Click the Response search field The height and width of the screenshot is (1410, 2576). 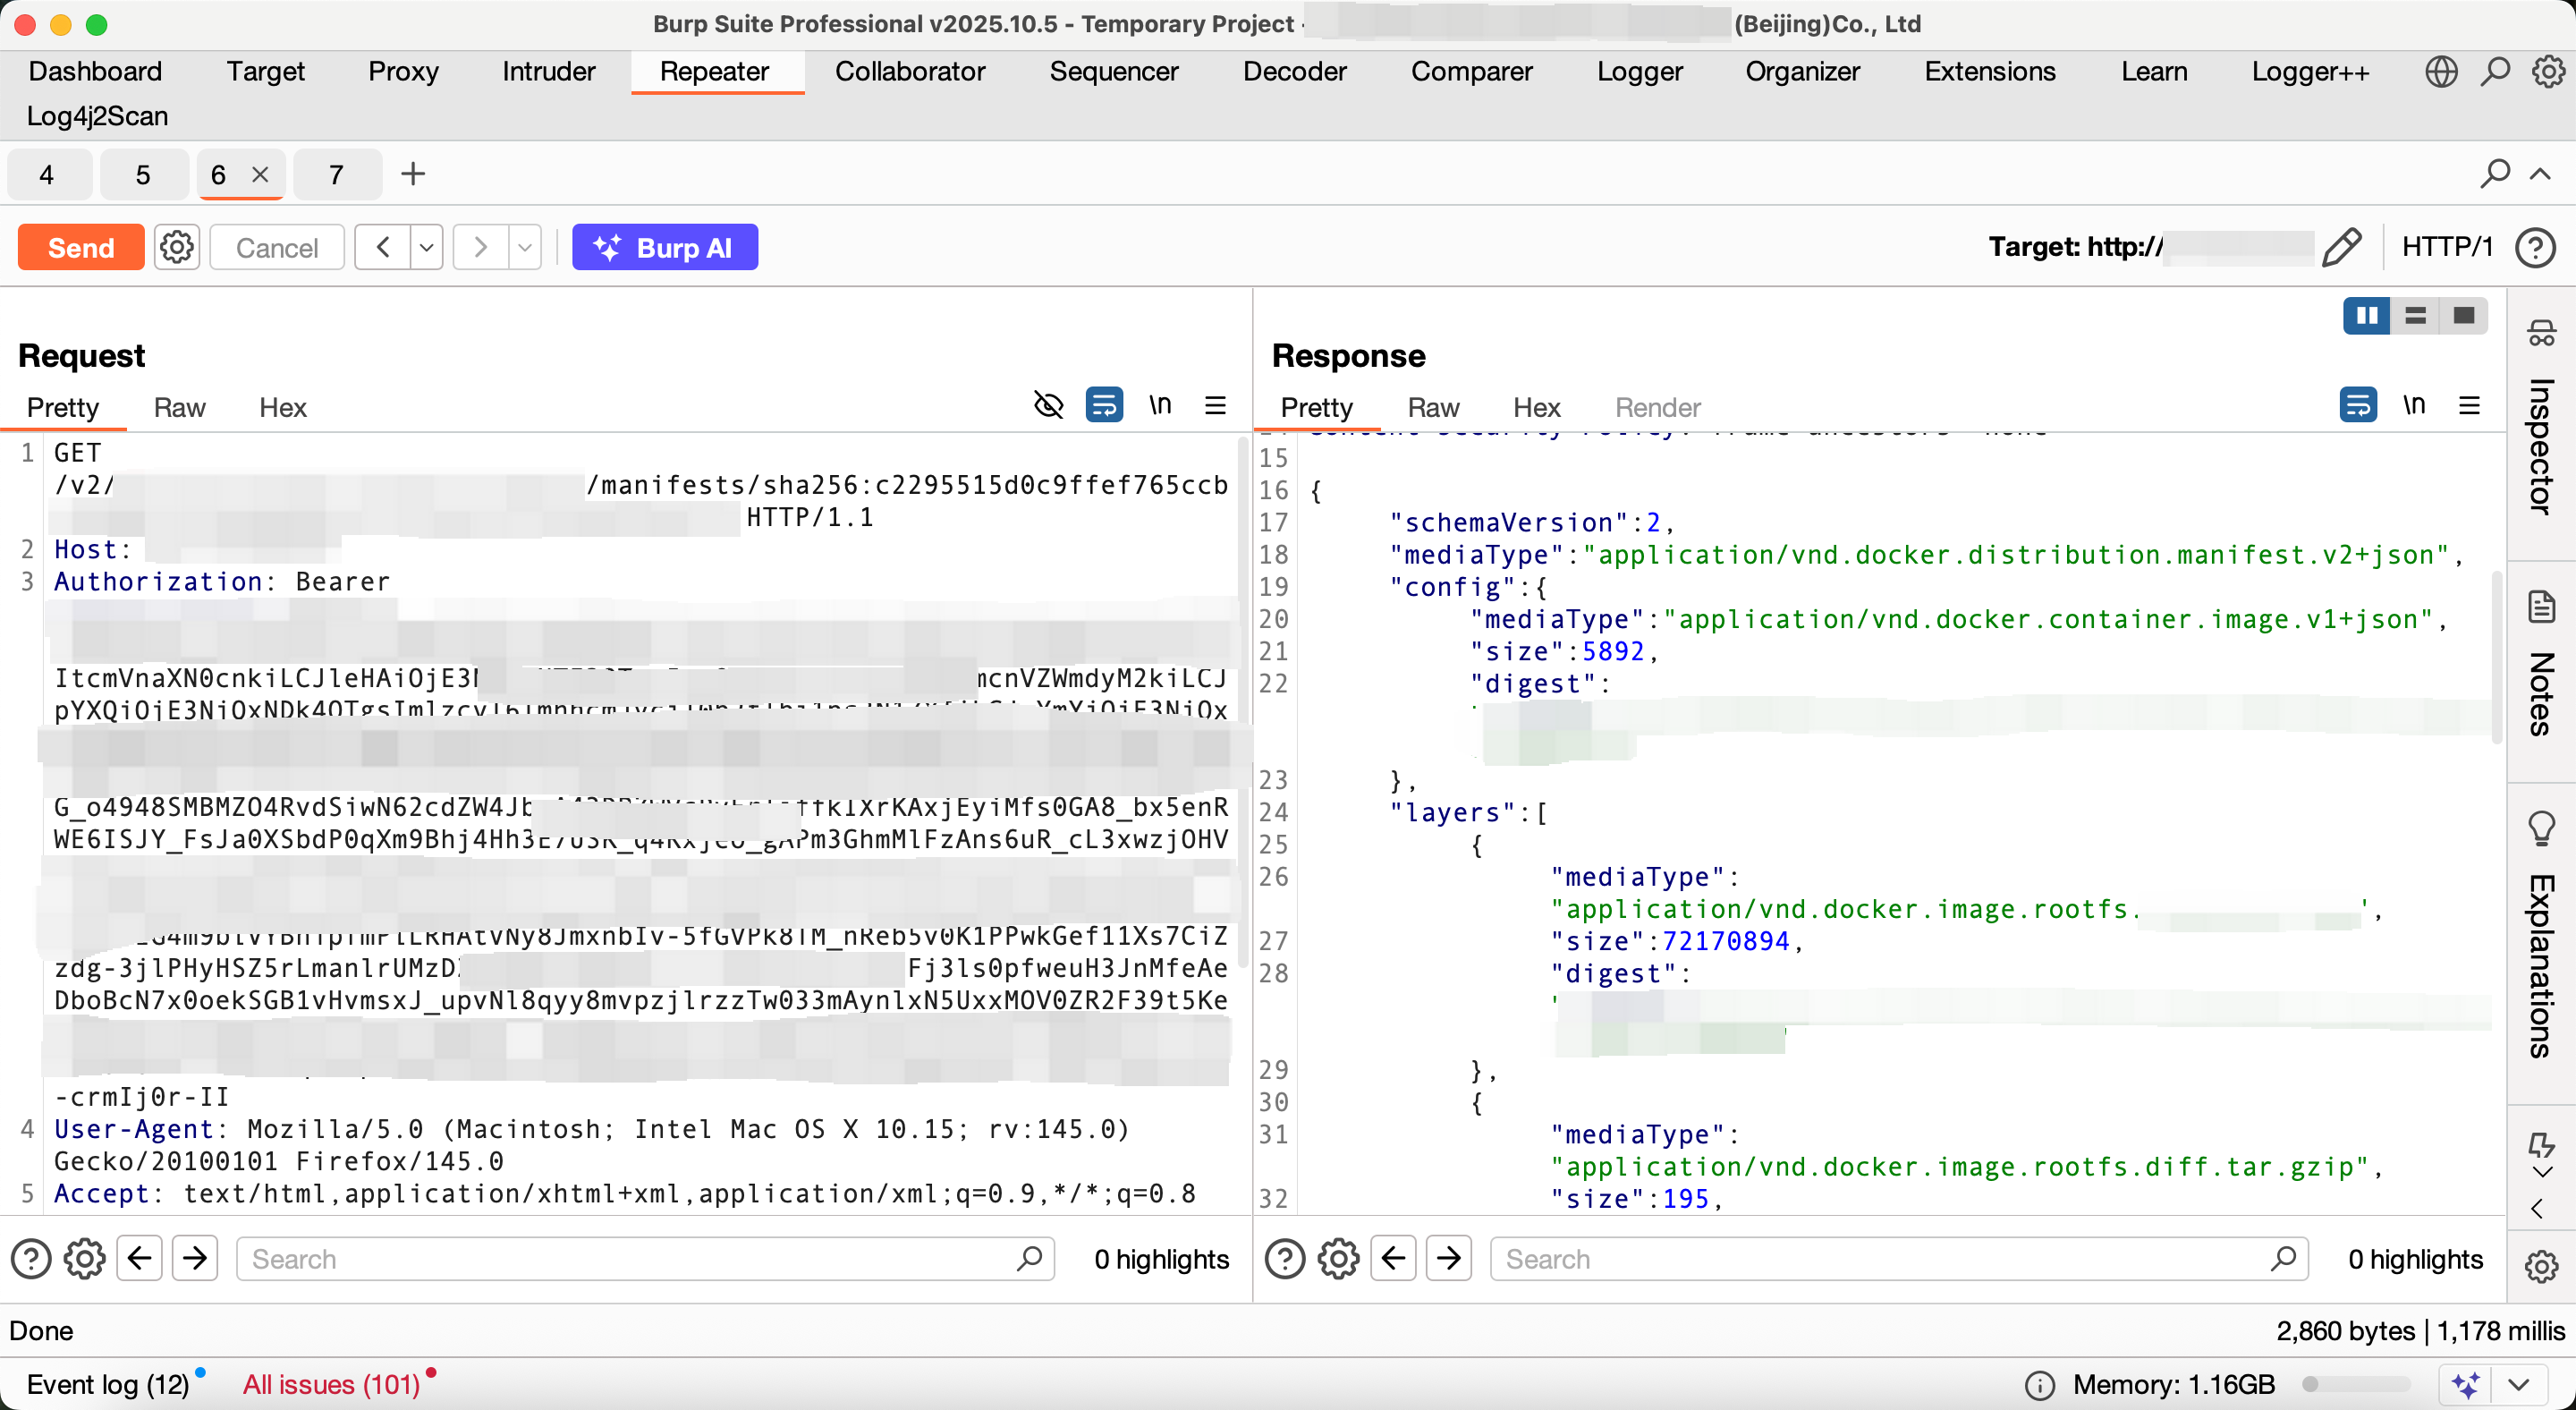(x=1880, y=1259)
